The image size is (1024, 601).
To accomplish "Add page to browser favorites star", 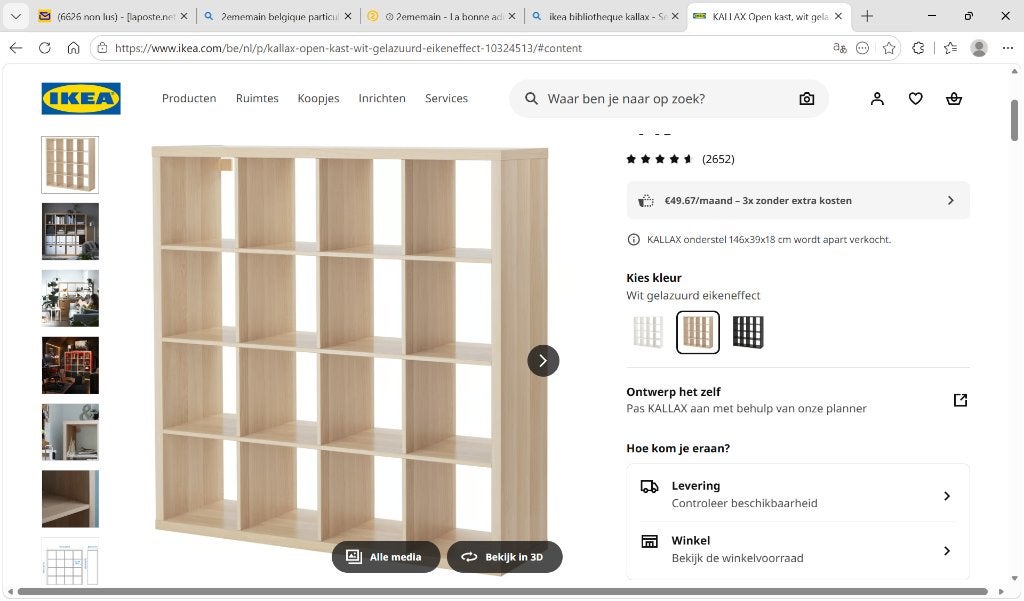I will click(x=889, y=48).
